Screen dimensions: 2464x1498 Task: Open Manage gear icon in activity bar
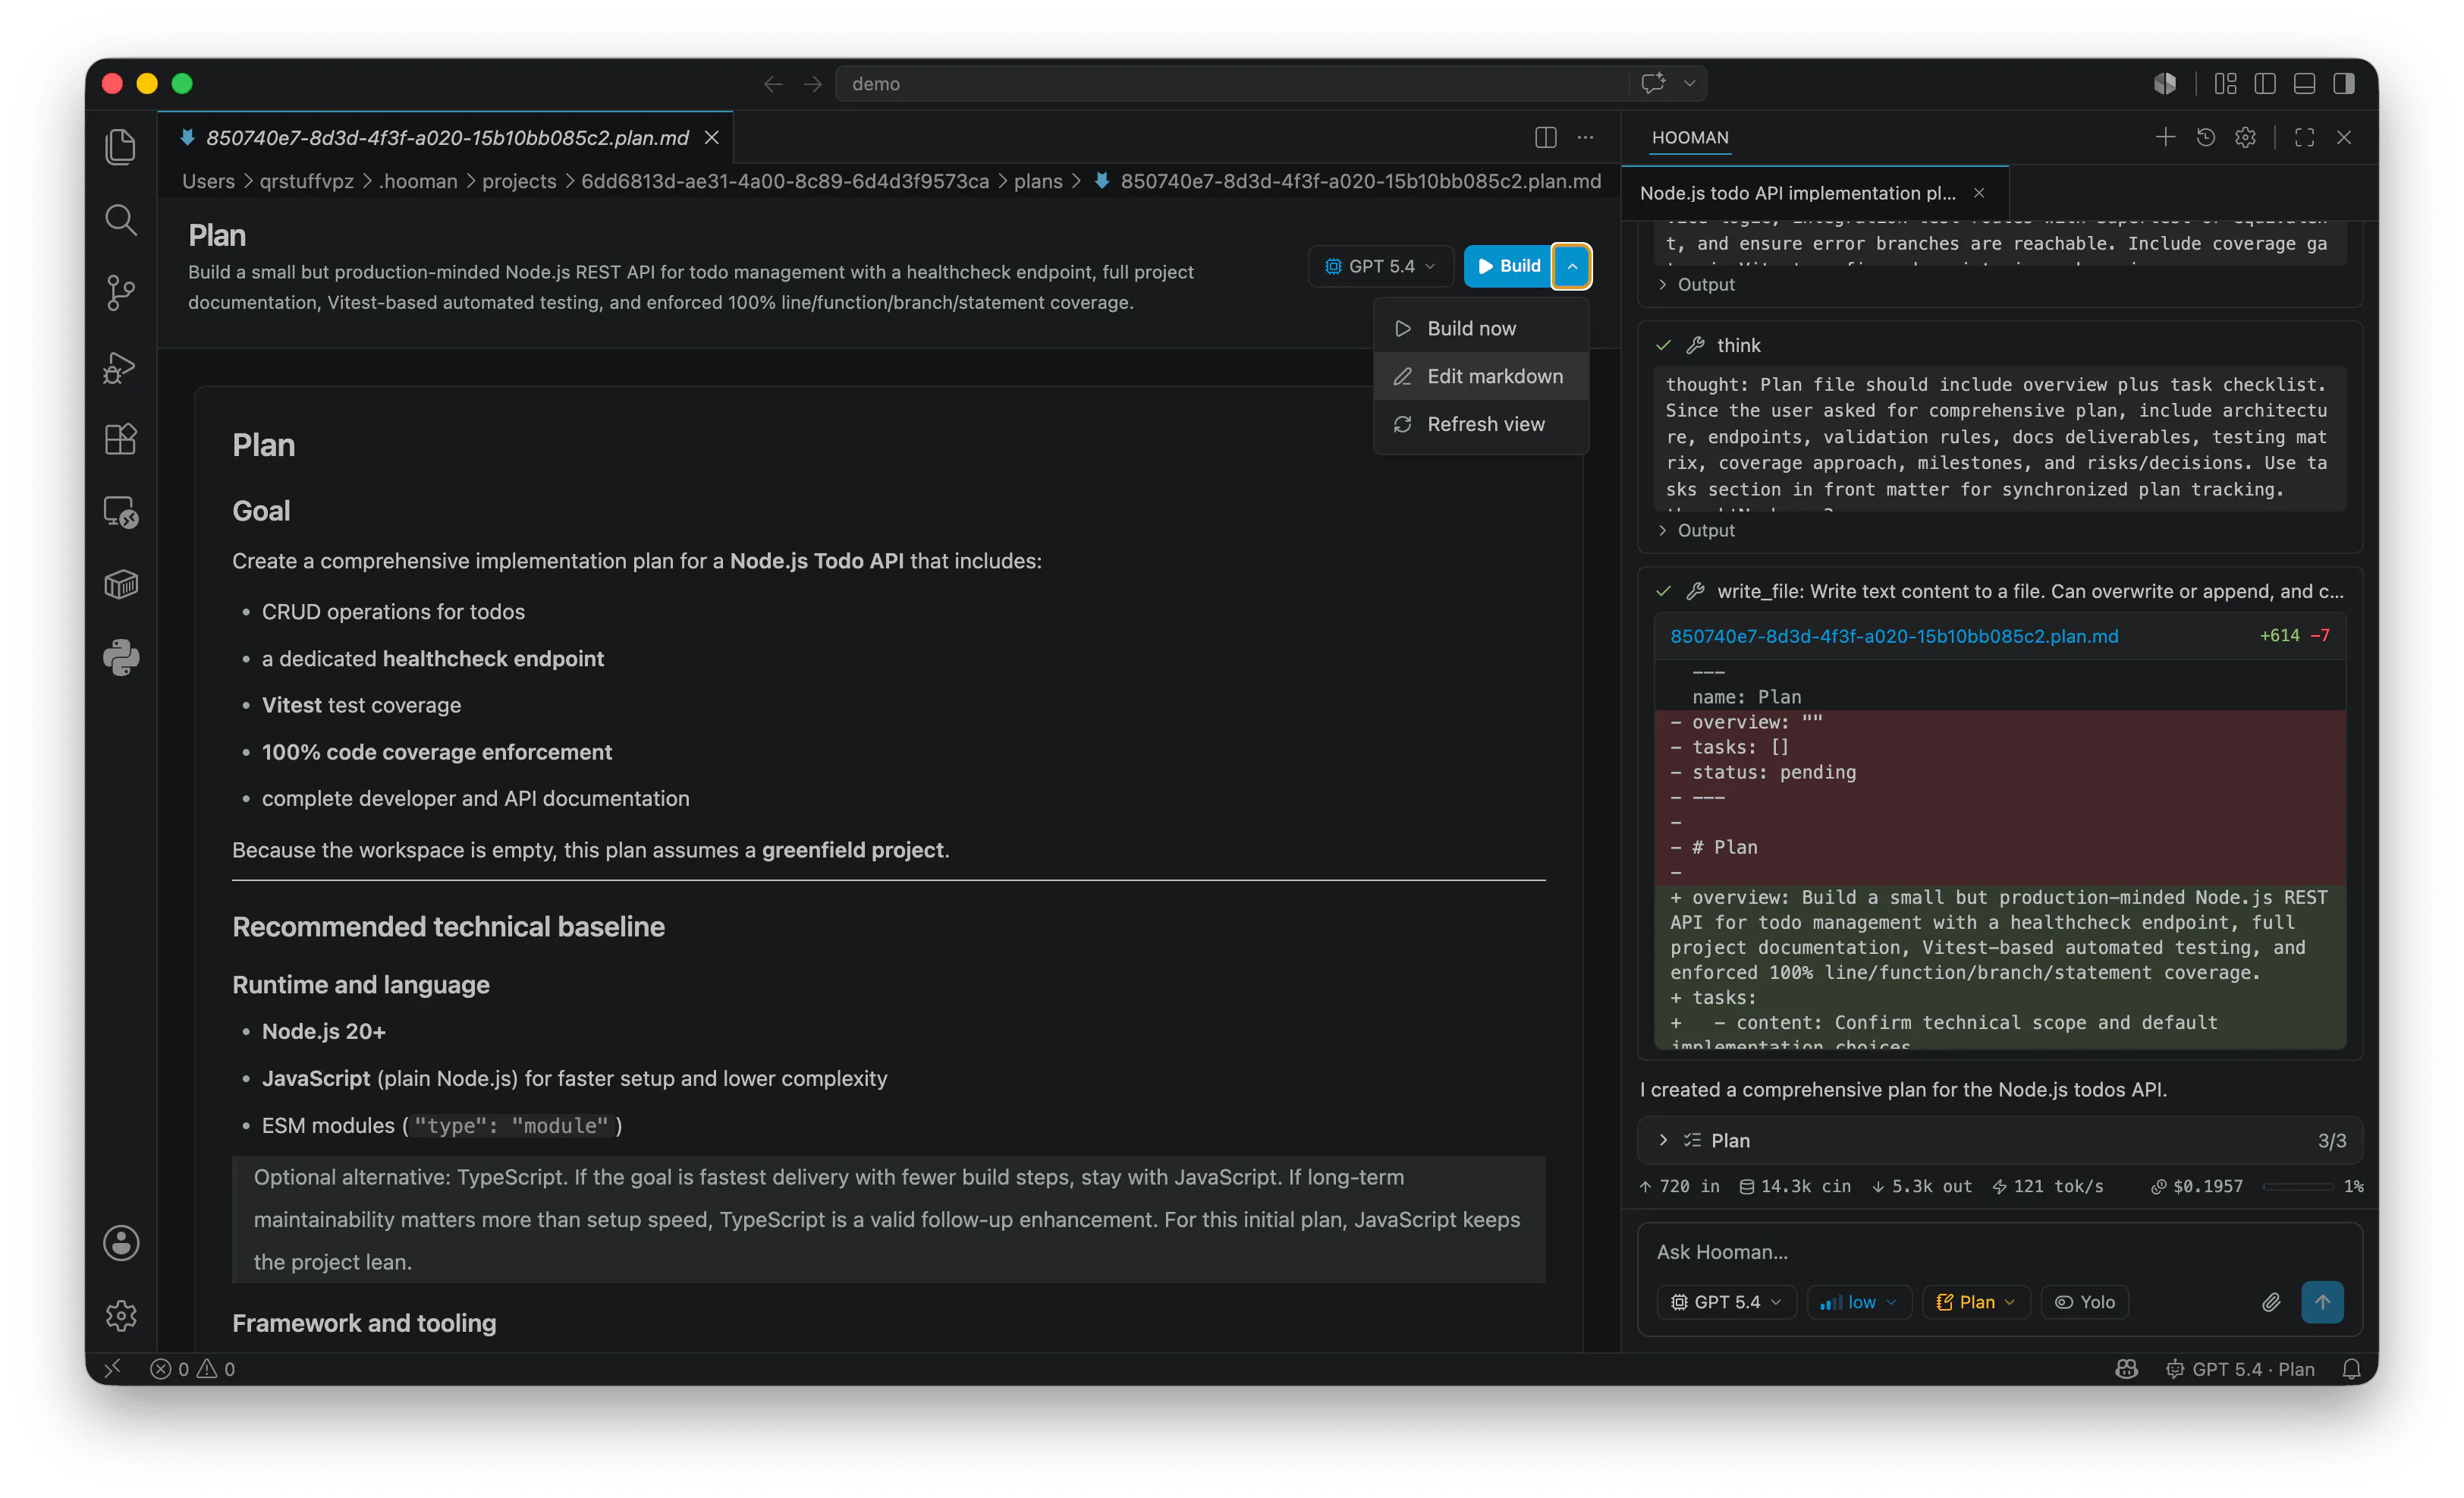click(121, 1316)
